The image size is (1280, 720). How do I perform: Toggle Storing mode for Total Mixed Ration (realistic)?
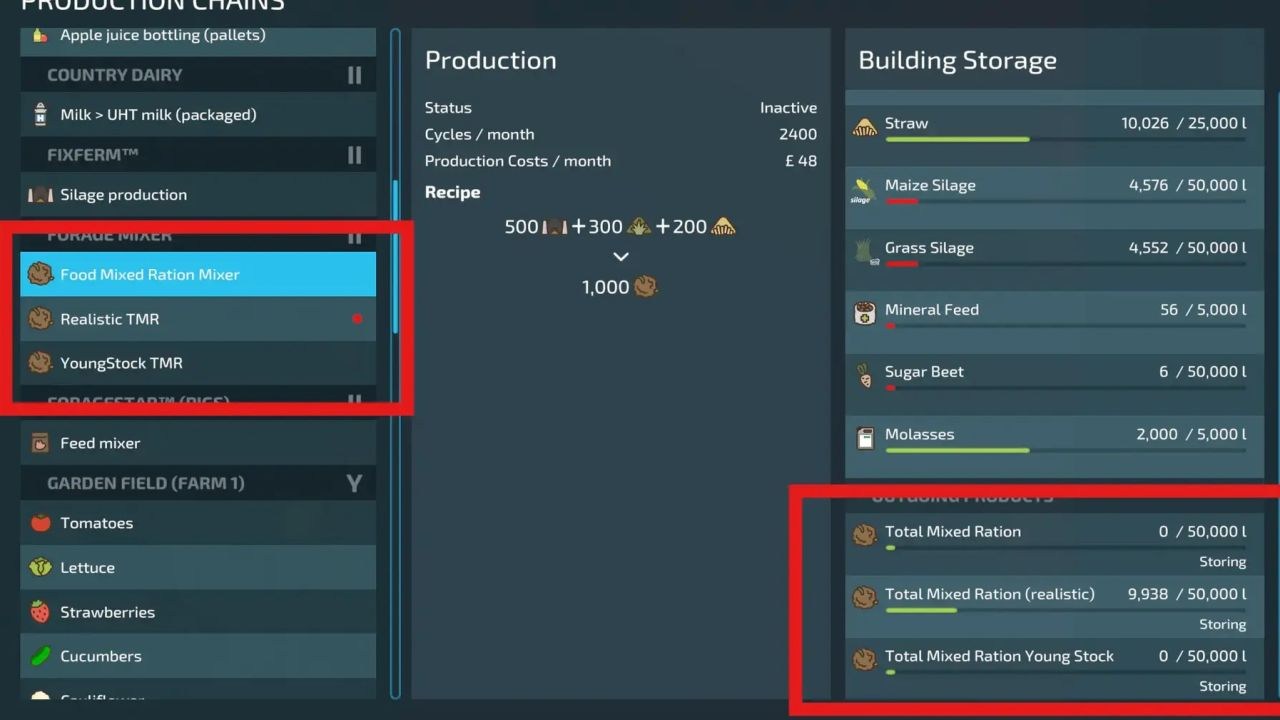[1222, 624]
